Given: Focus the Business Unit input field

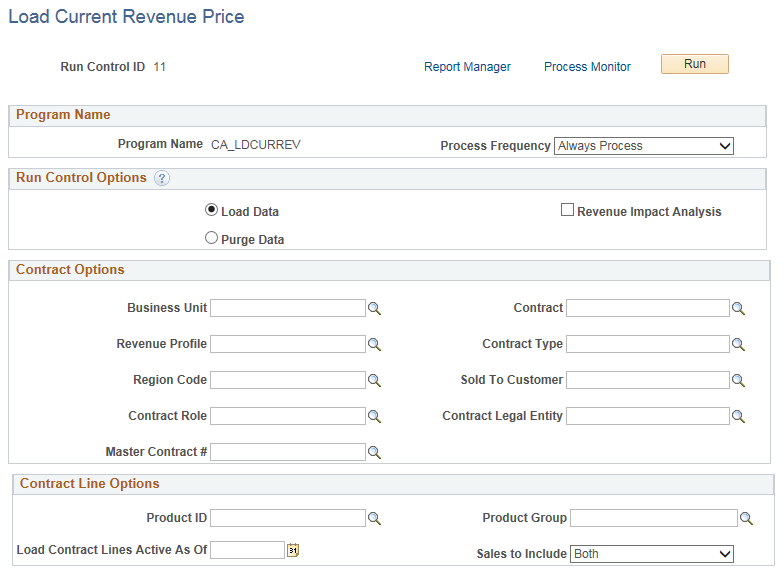Looking at the screenshot, I should click(x=288, y=308).
